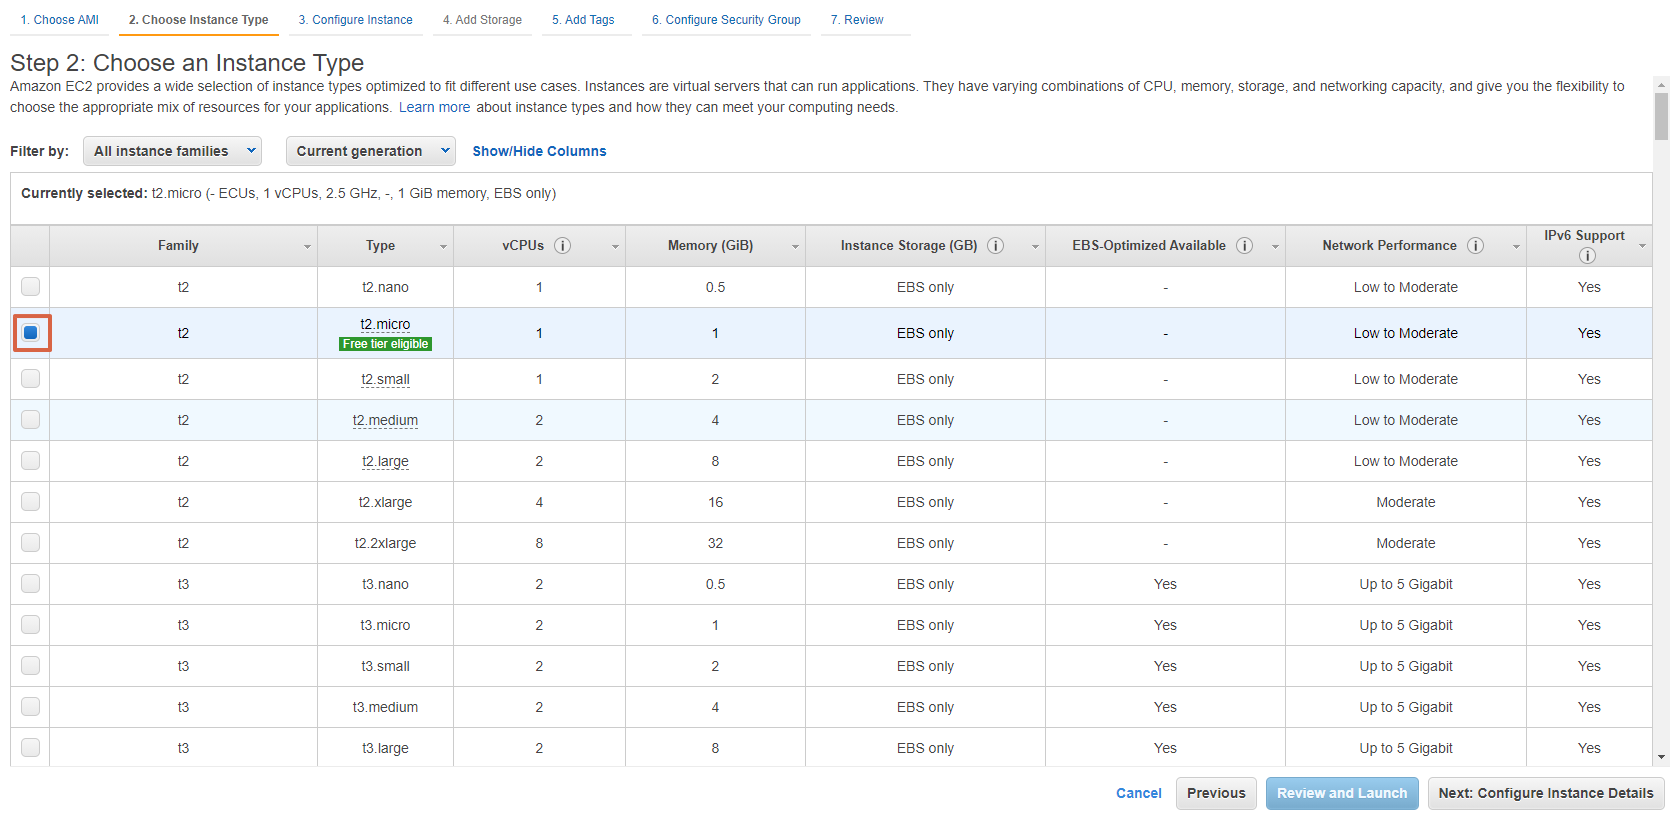This screenshot has width=1680, height=823.
Task: Open the vCPUs column sort arrow
Action: tap(615, 247)
